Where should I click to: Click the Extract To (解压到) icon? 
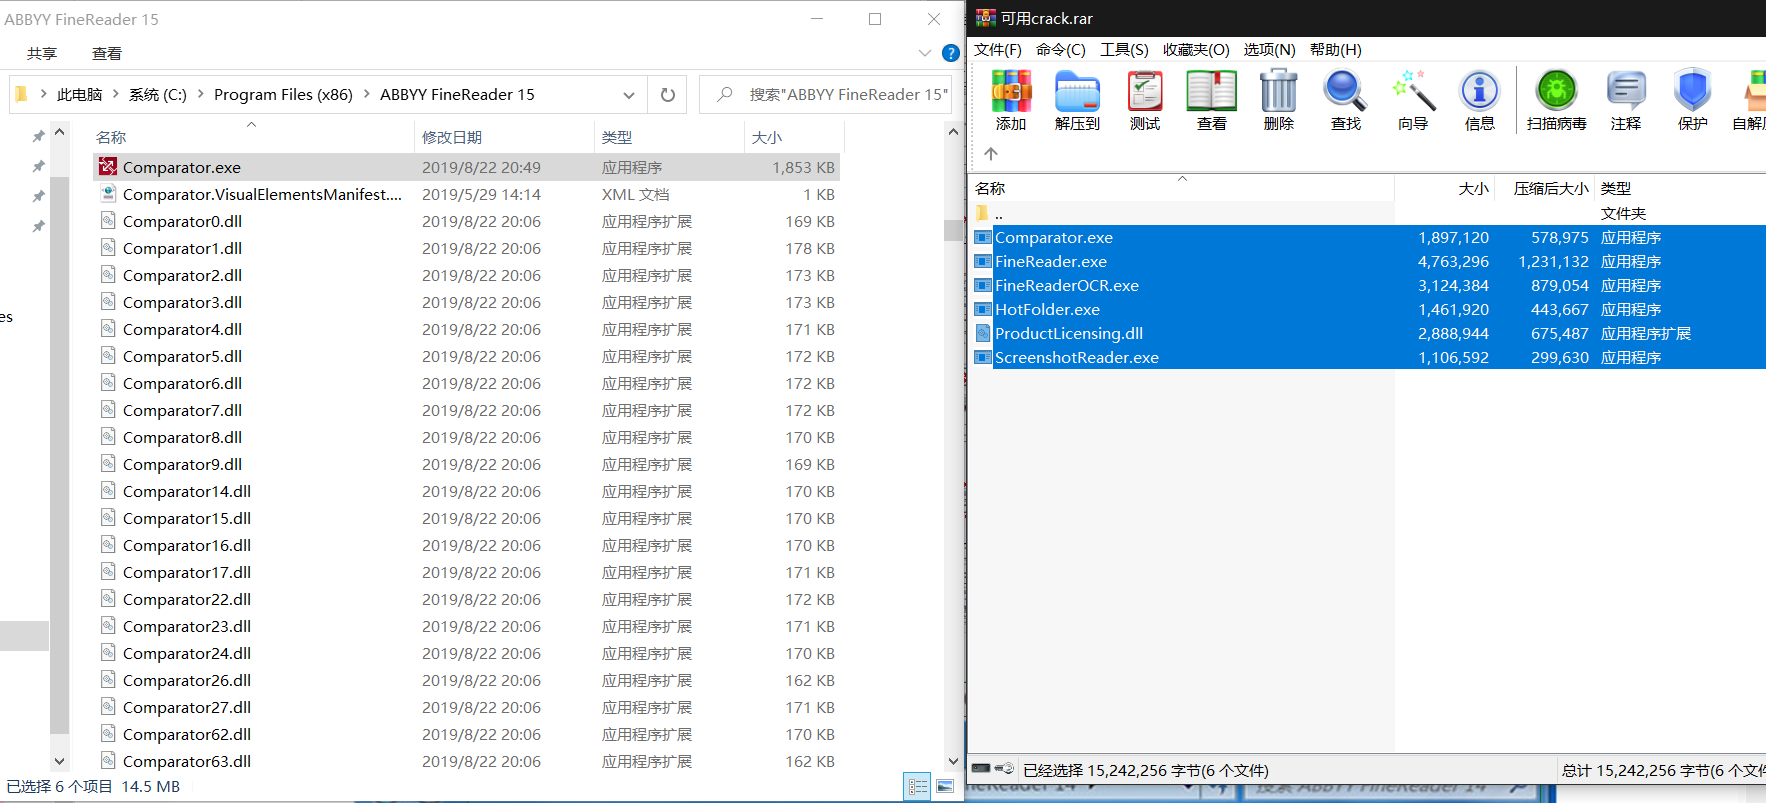[x=1077, y=91]
